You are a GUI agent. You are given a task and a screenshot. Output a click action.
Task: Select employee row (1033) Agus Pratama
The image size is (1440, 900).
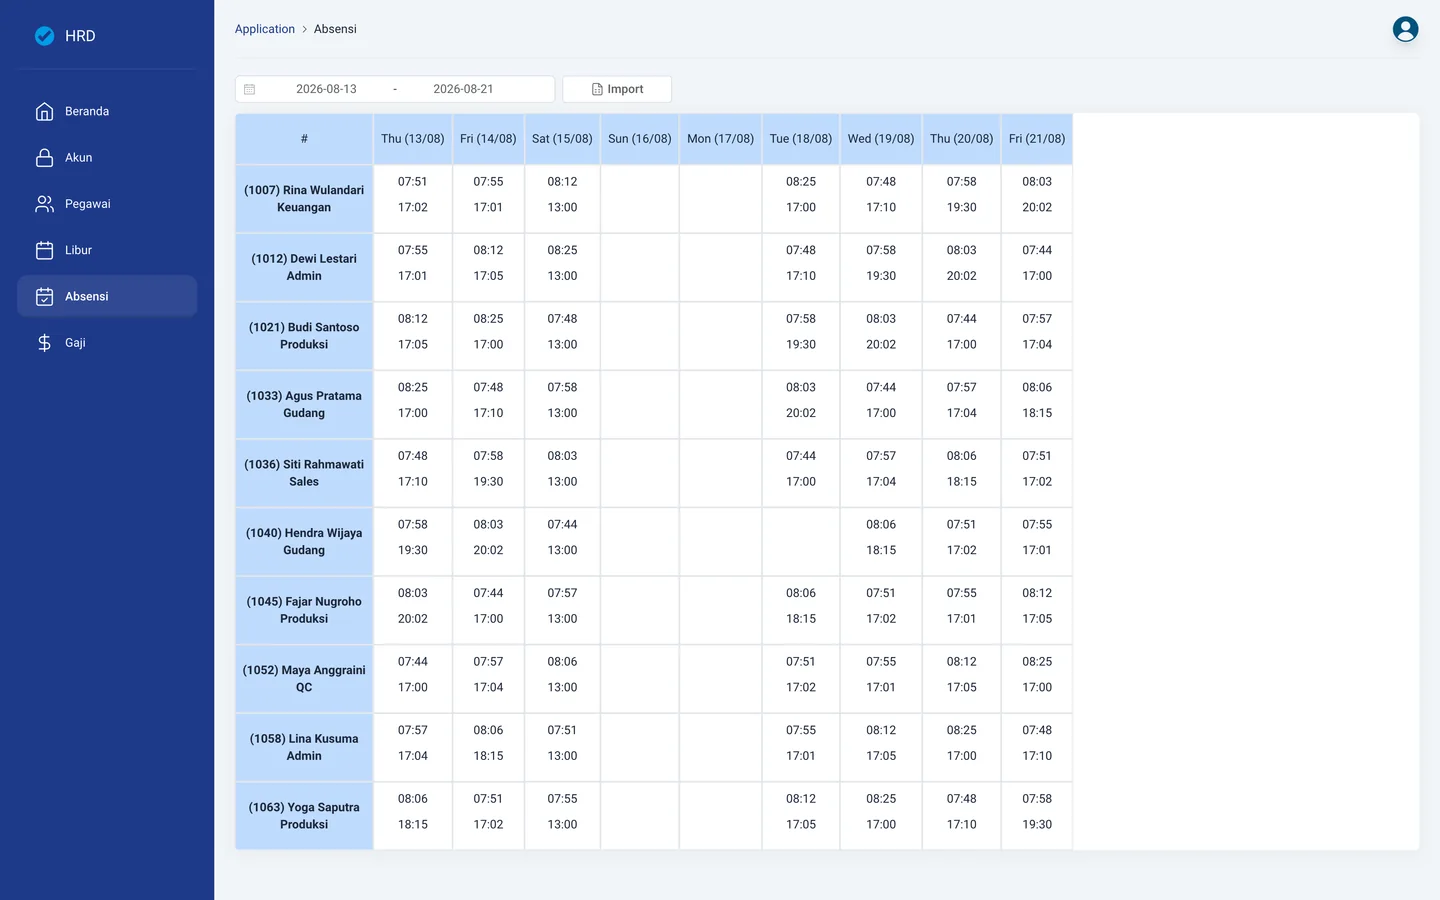[x=304, y=404]
